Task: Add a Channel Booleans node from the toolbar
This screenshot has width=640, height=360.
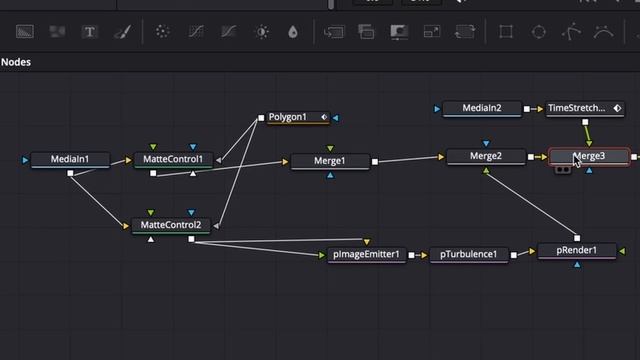Action: coord(366,32)
